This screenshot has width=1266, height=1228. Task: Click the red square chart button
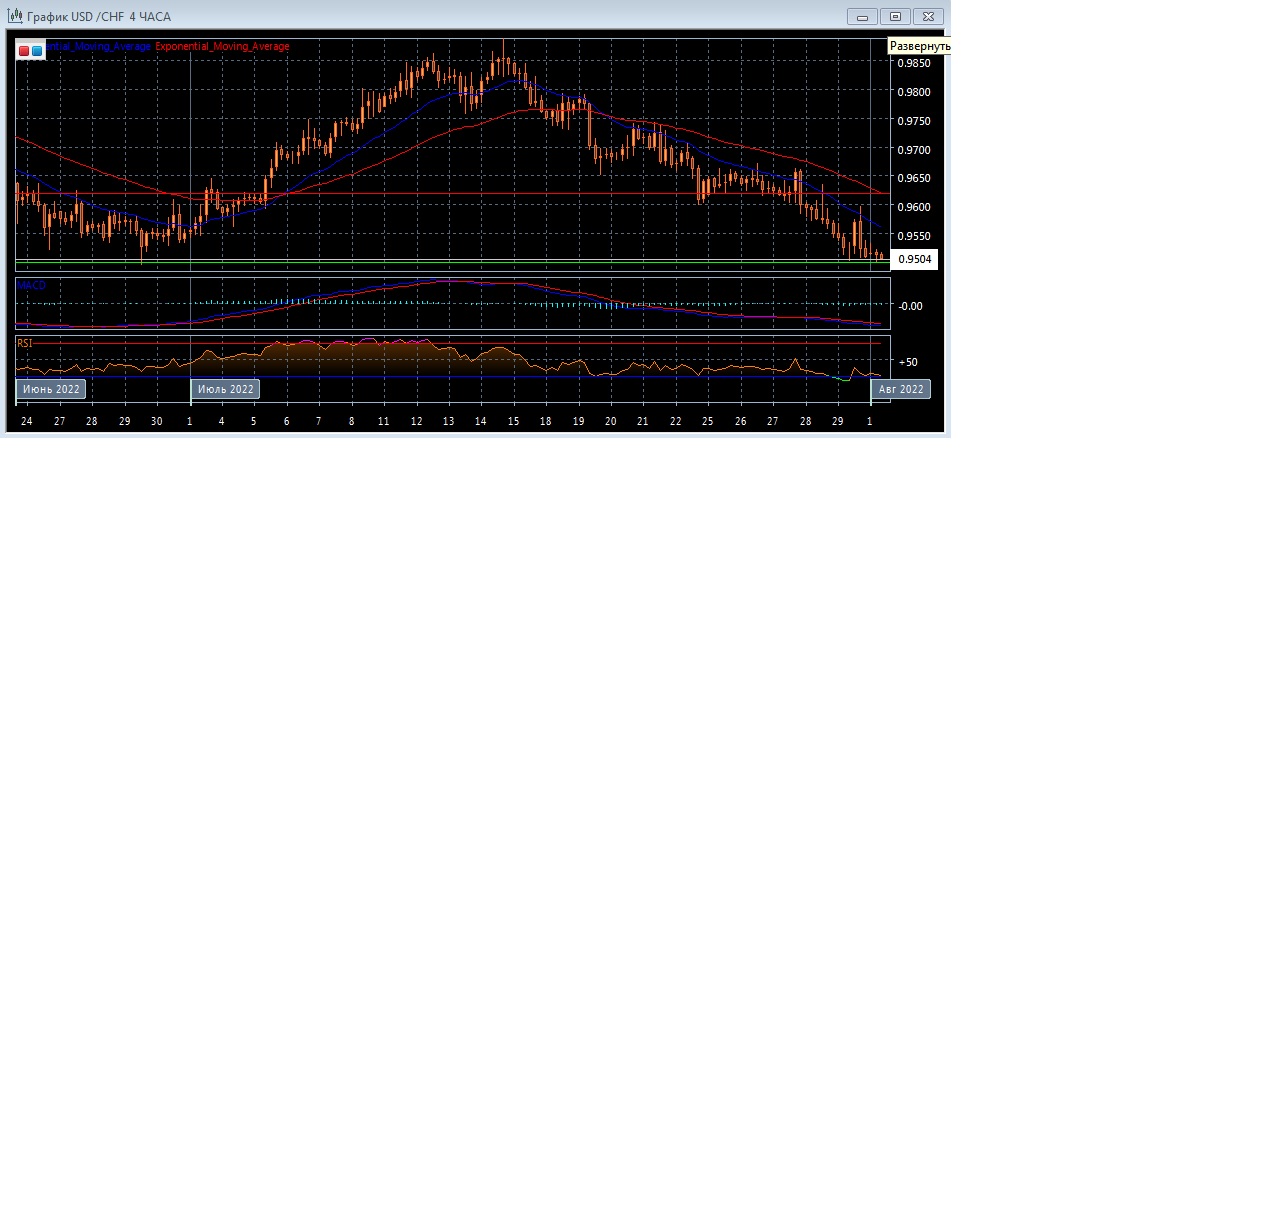24,51
